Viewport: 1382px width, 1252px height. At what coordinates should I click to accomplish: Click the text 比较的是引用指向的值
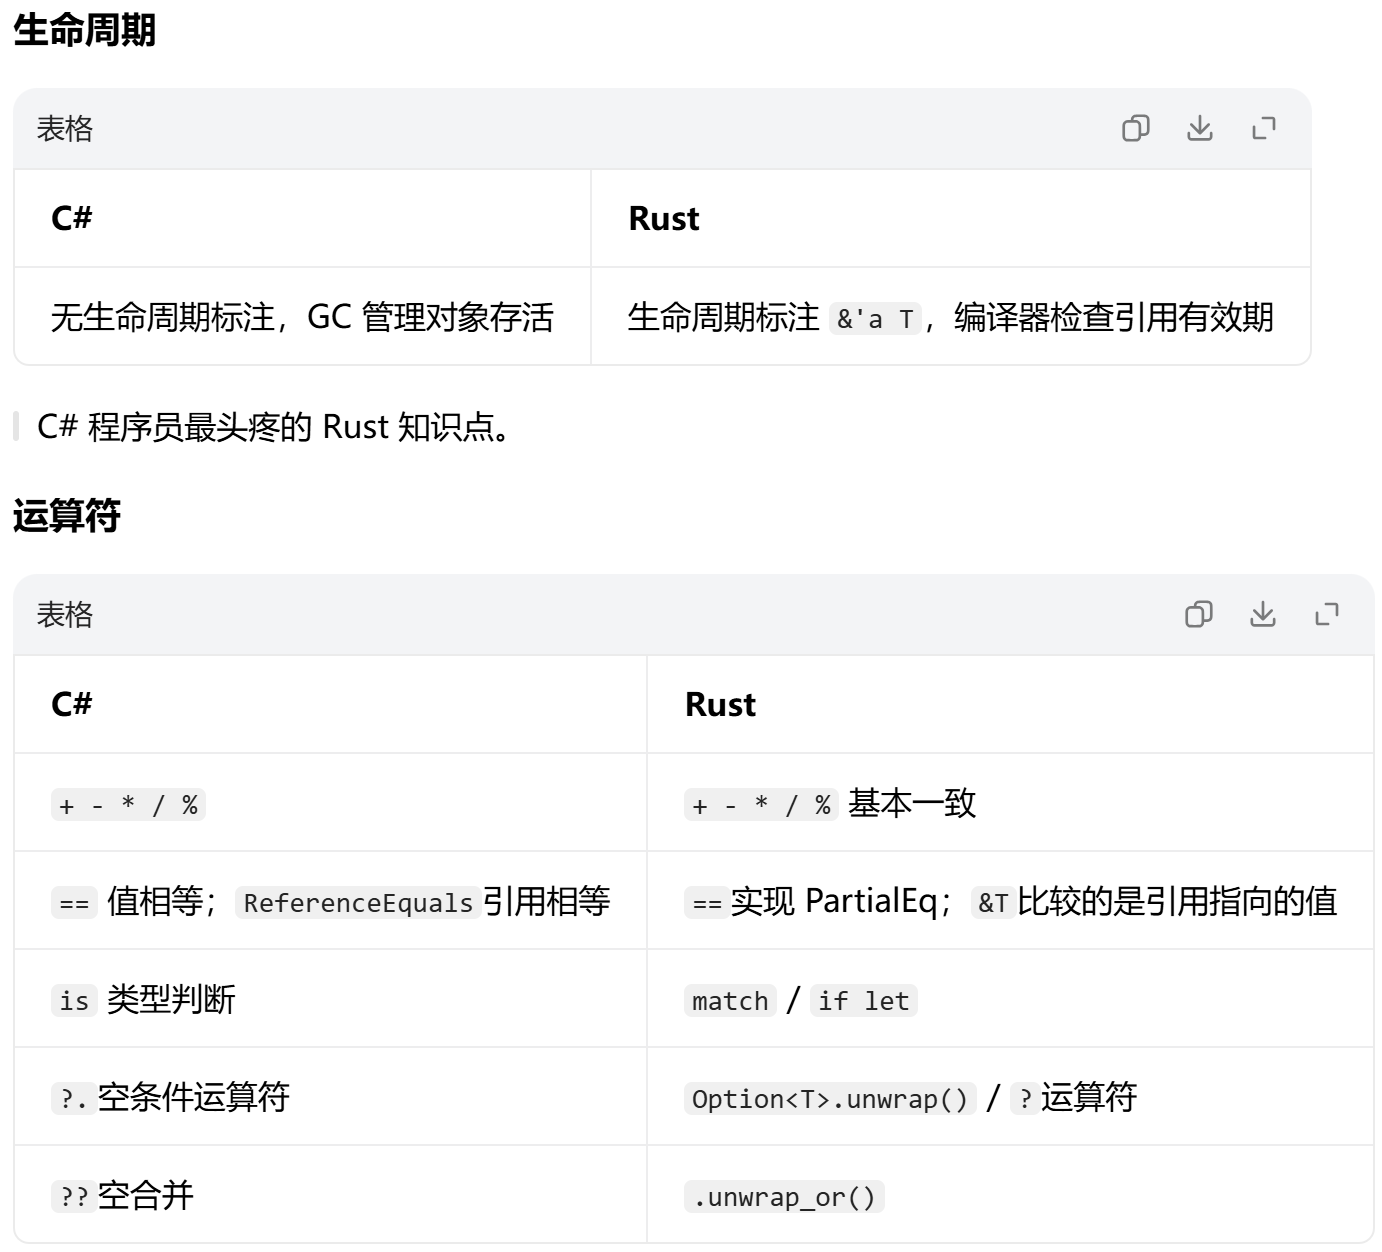tap(1178, 901)
